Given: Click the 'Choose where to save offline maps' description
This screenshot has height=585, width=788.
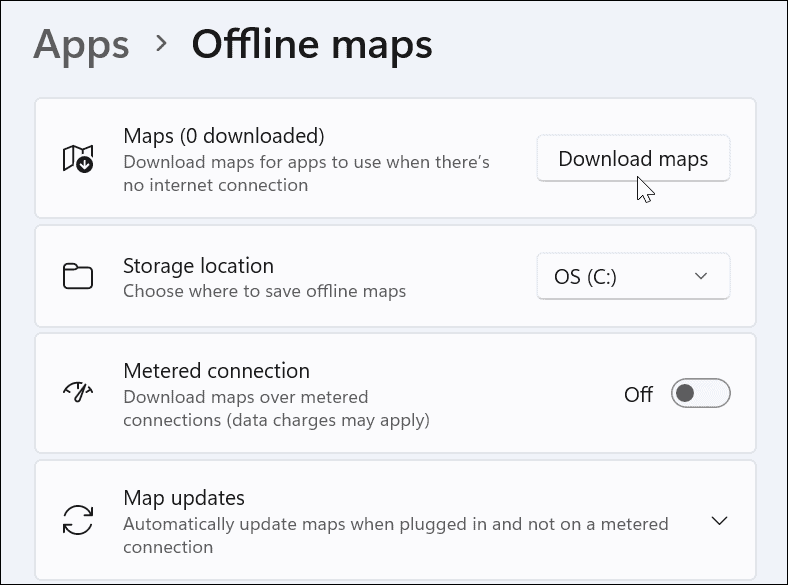Looking at the screenshot, I should point(264,292).
